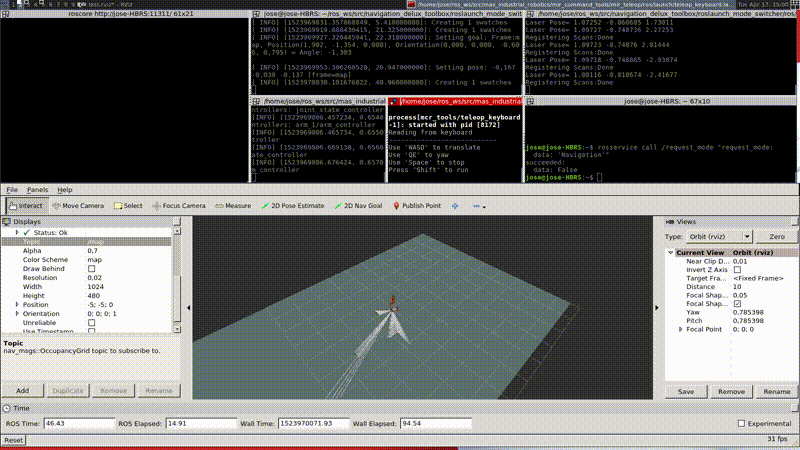
Task: Enable the Experimental checkbox
Action: click(x=741, y=423)
